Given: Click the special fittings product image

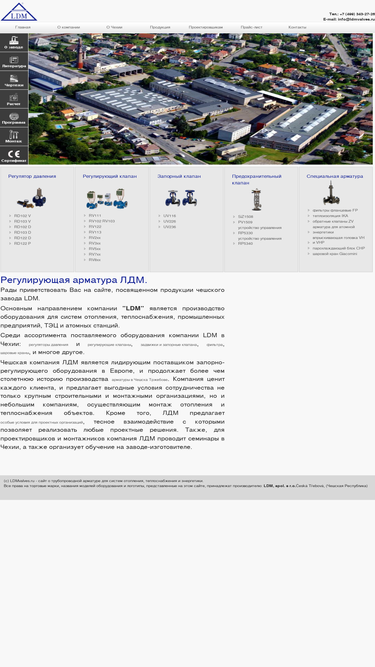Looking at the screenshot, I should 331,193.
